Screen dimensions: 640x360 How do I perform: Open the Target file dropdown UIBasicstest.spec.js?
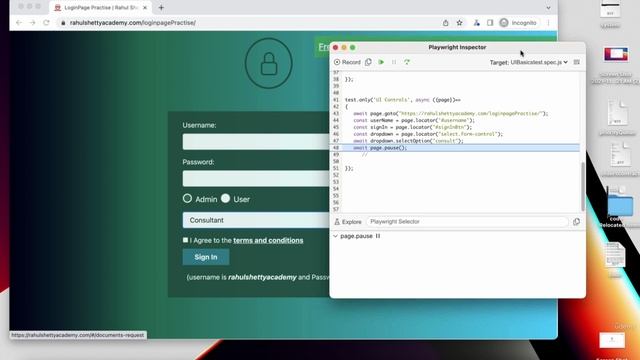point(539,62)
